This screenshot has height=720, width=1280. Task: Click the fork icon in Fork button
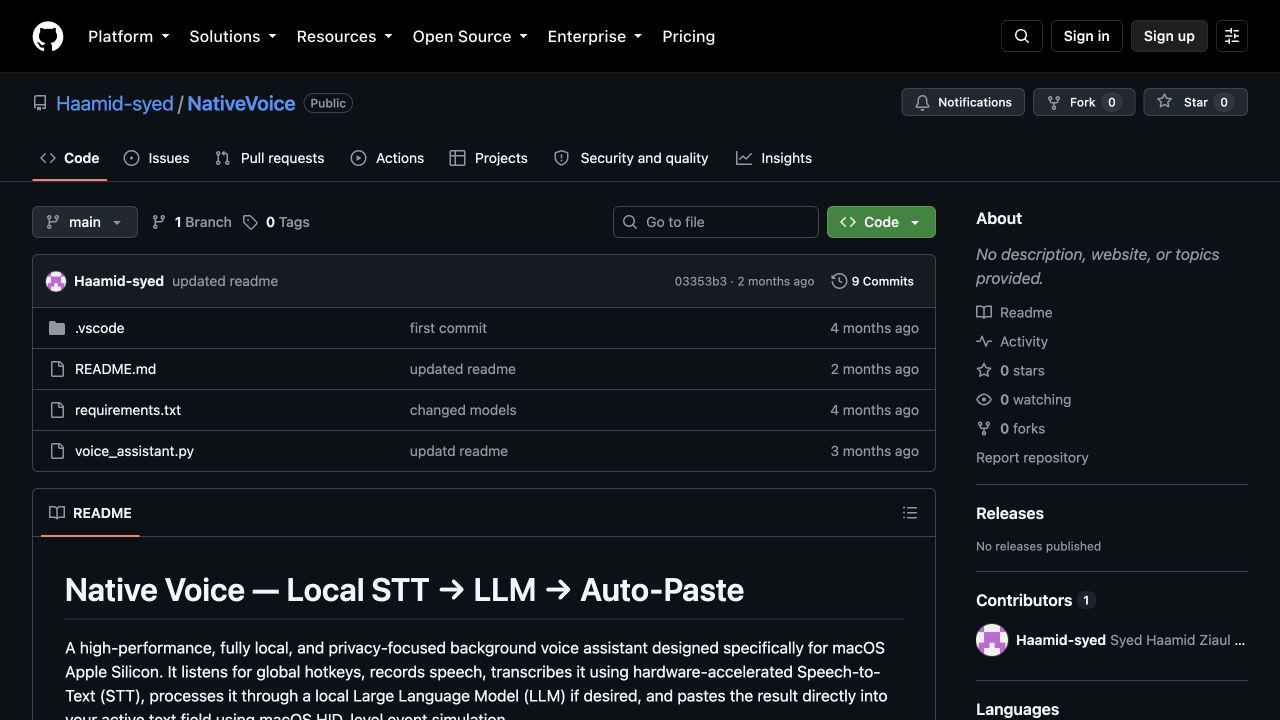tap(1054, 102)
